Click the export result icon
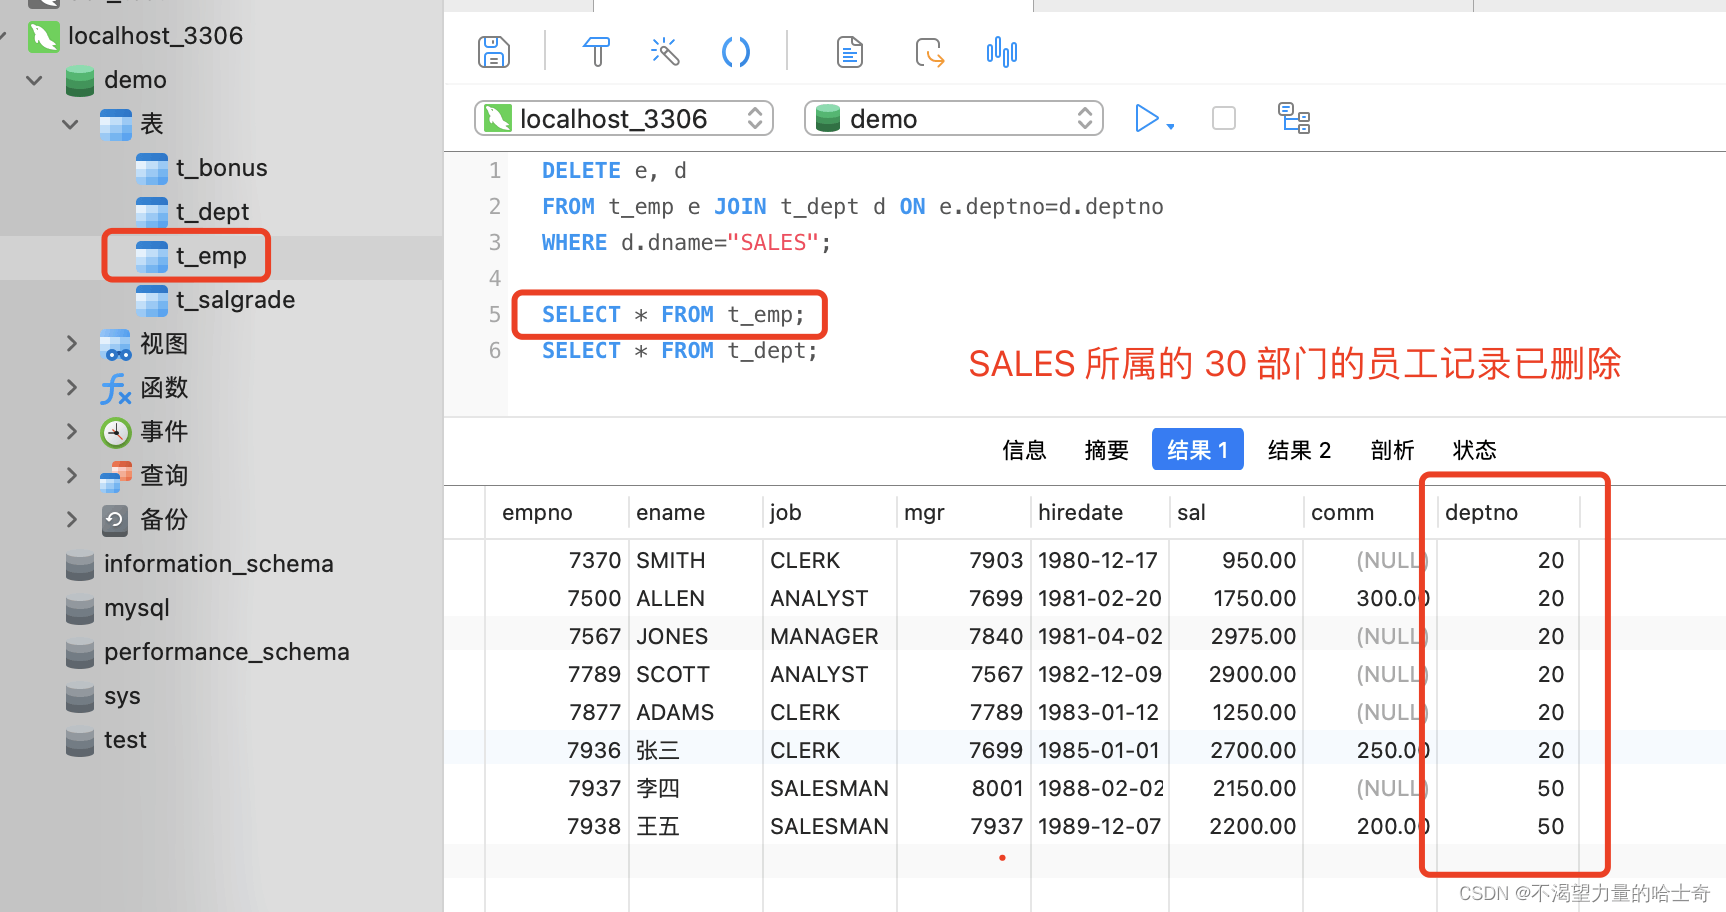The image size is (1726, 912). tap(929, 52)
